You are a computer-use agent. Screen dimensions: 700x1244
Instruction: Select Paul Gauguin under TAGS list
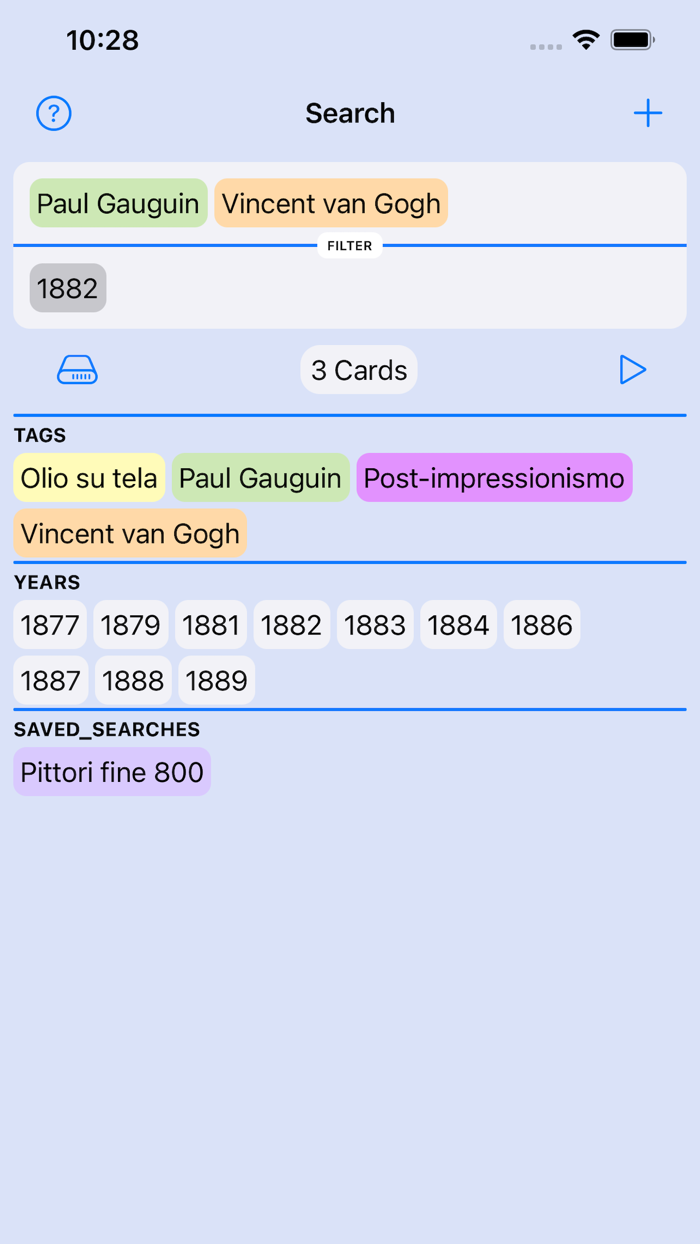coord(260,478)
